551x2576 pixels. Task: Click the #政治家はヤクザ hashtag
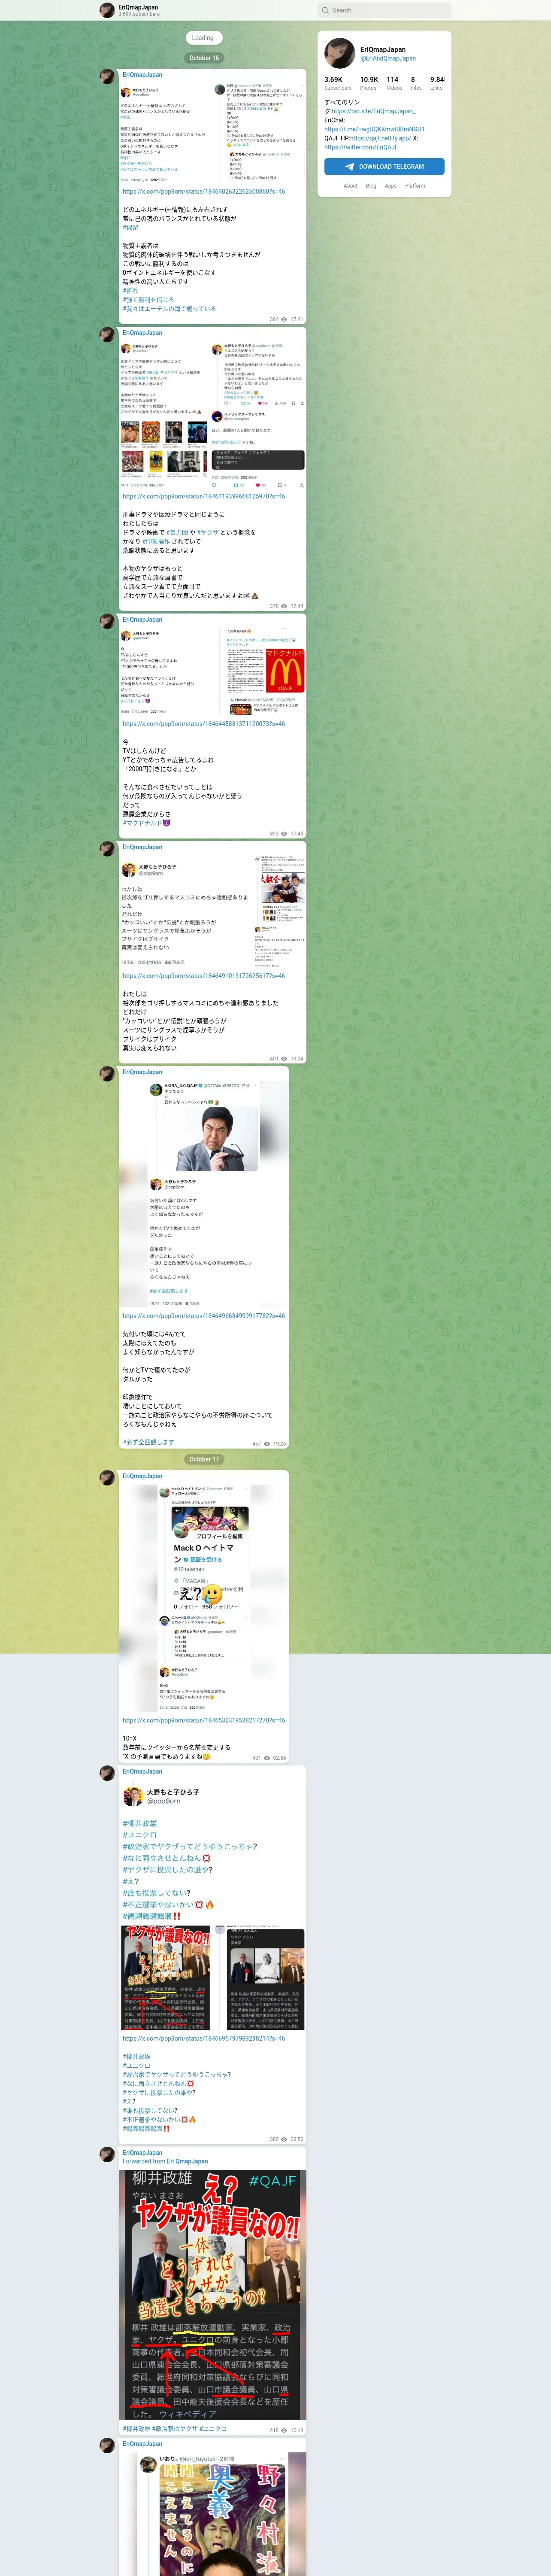tap(175, 2429)
